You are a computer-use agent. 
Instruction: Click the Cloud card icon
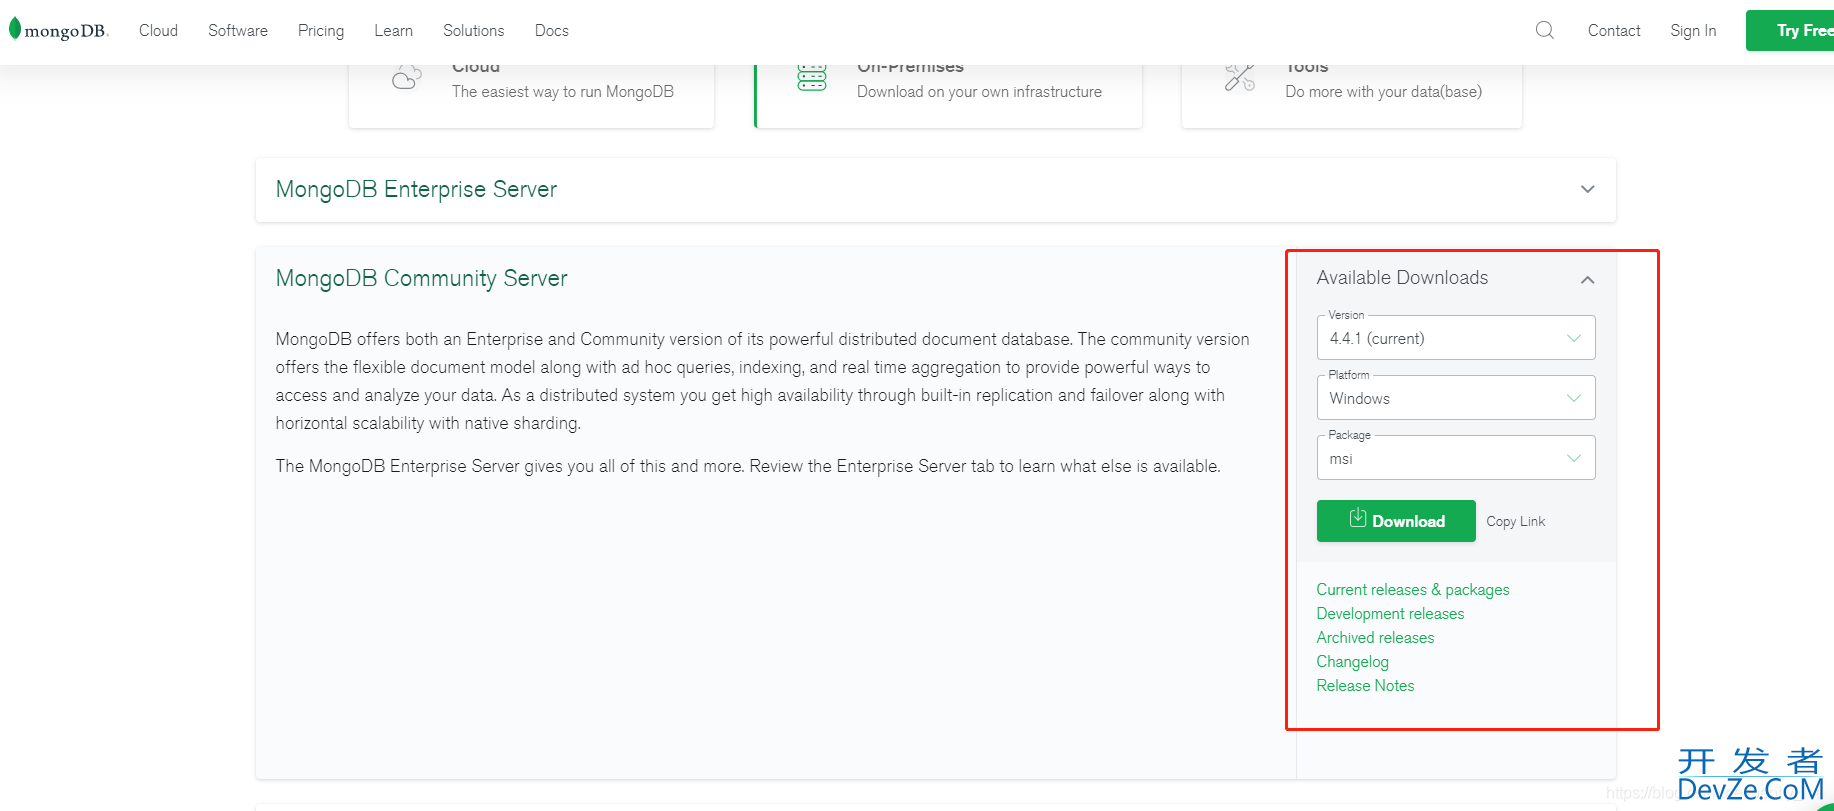[x=406, y=77]
